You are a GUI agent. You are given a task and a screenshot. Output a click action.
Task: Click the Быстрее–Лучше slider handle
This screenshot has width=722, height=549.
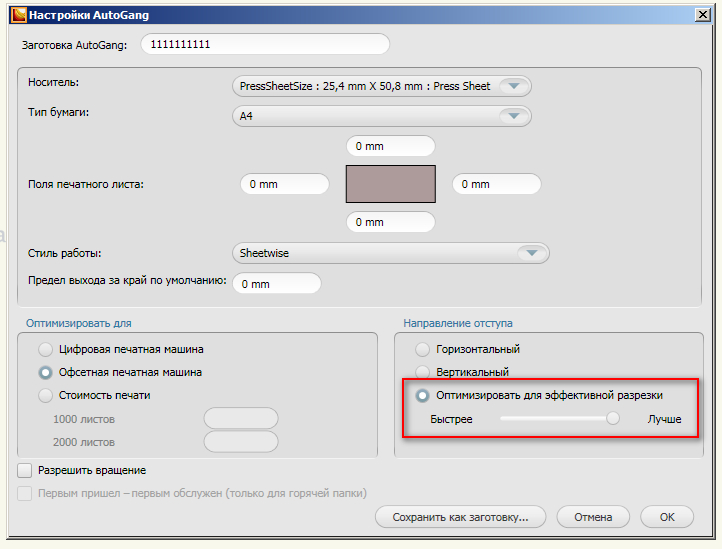coord(612,418)
